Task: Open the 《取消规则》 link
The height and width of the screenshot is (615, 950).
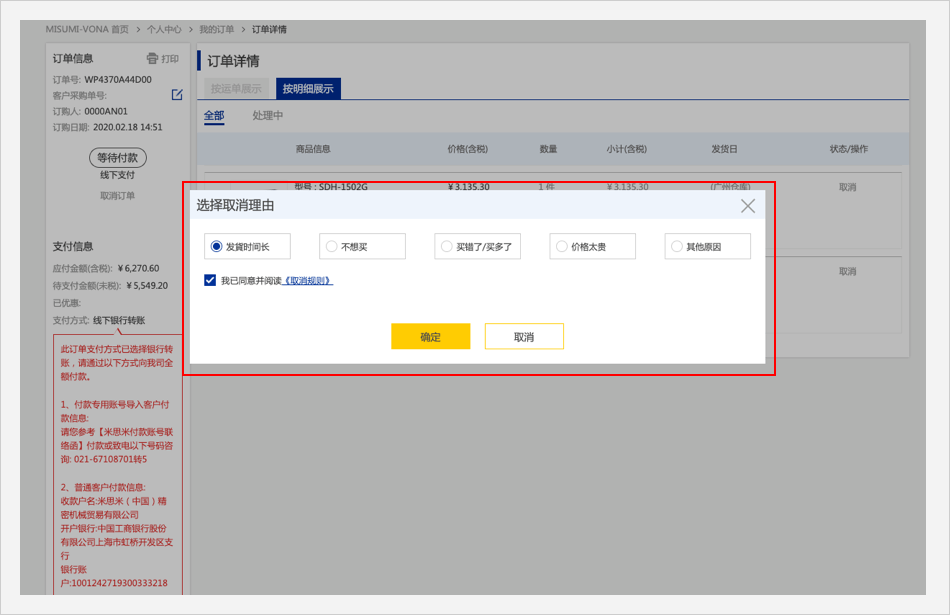Action: 308,281
